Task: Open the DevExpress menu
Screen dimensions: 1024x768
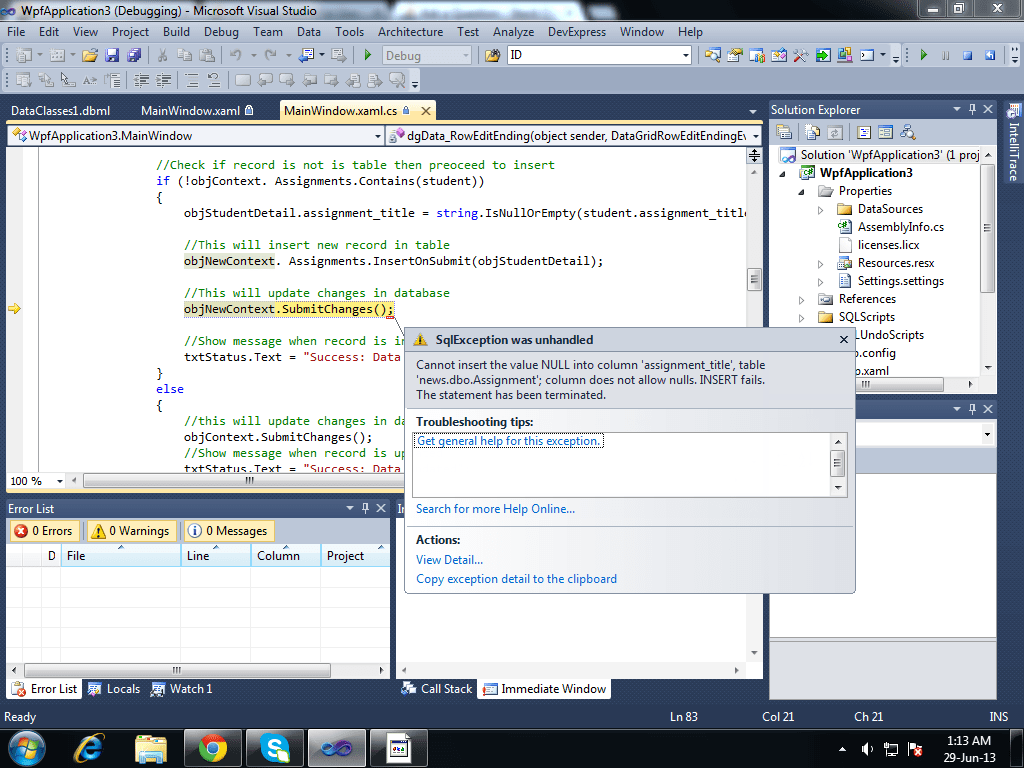Action: click(577, 31)
